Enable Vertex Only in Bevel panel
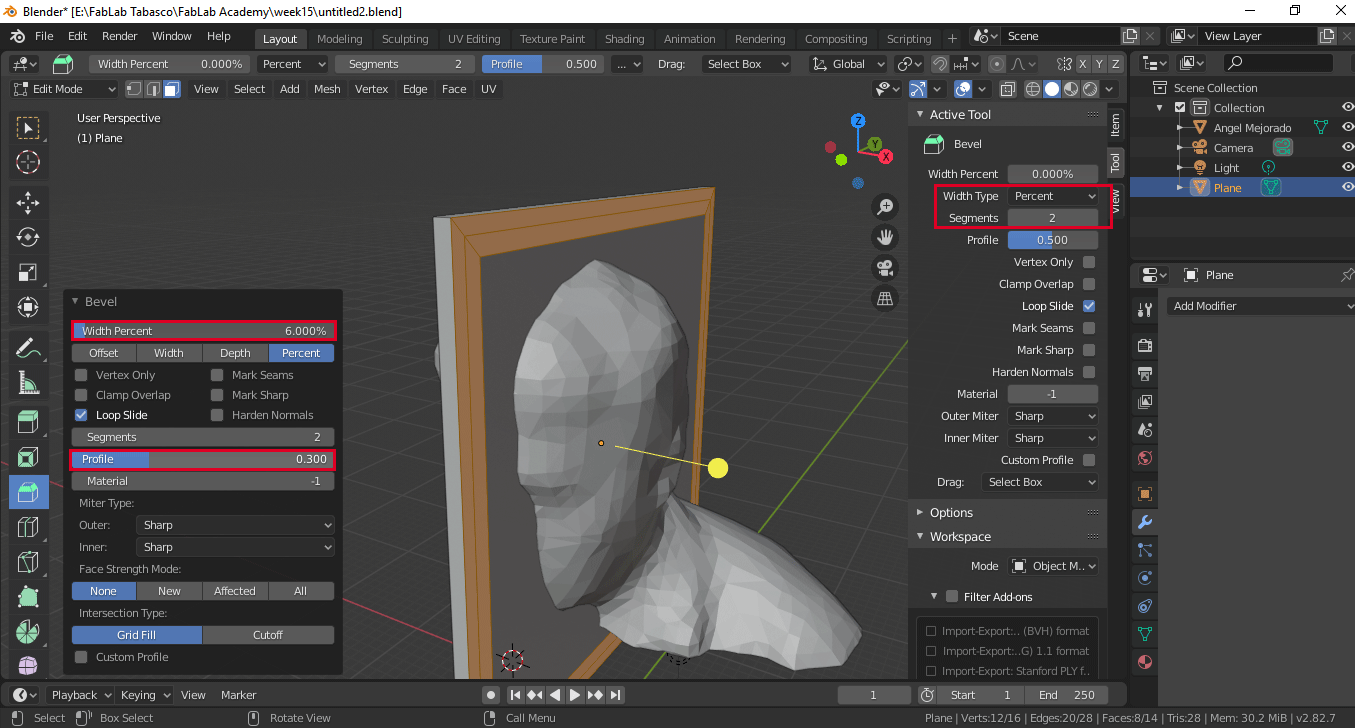The image size is (1355, 728). point(82,375)
